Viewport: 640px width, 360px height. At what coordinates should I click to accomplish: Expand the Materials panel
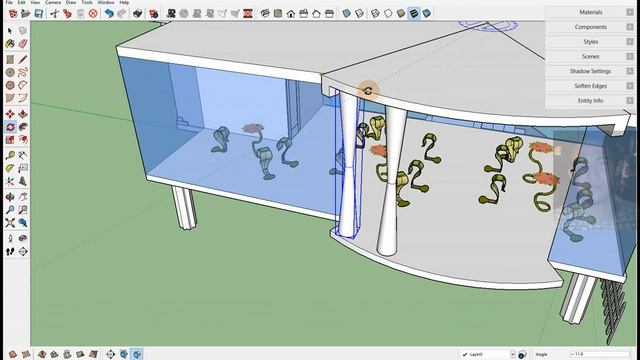click(590, 12)
